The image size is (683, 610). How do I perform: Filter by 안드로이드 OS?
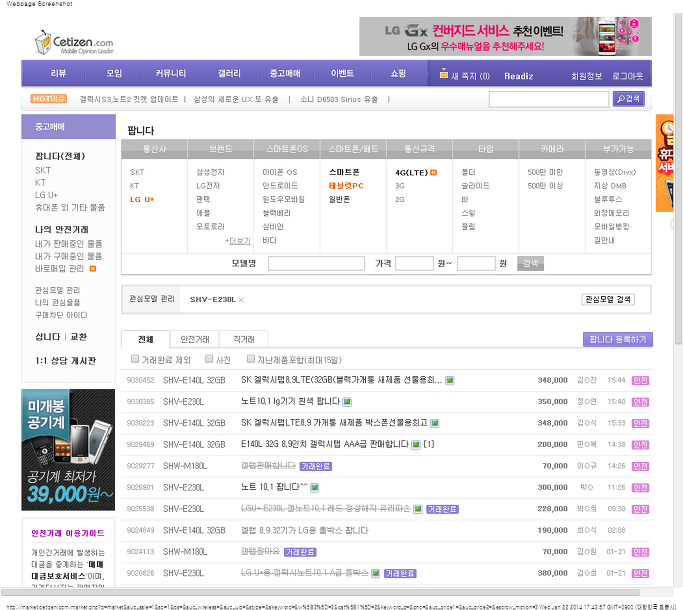280,186
